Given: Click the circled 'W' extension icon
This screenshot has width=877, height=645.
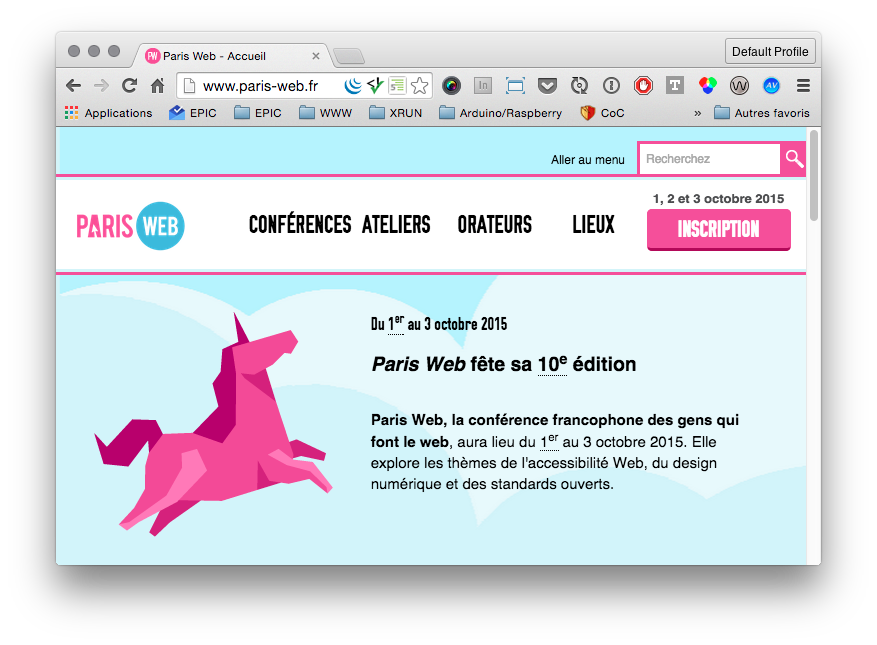Looking at the screenshot, I should pyautogui.click(x=739, y=86).
